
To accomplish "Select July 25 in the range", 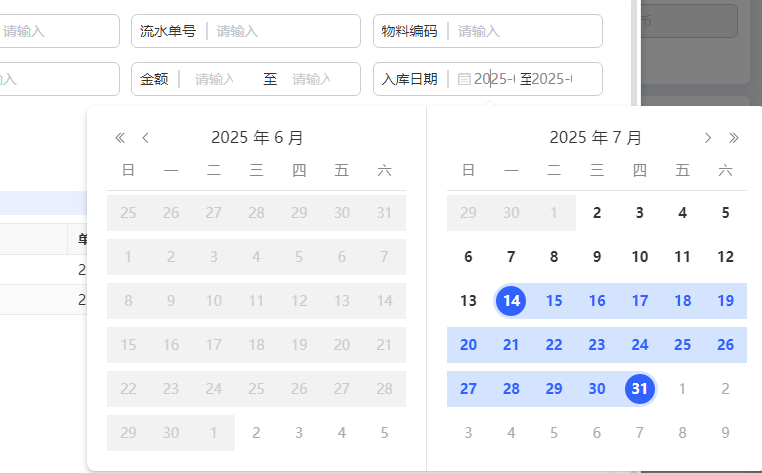I will tap(682, 345).
